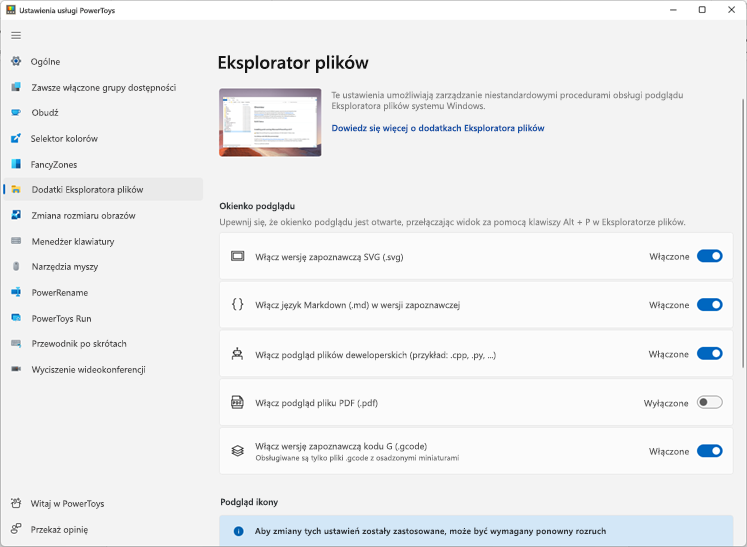
Task: Open Dowiedz się więcej o dodatkach Eksploratora plików
Action: pos(438,128)
